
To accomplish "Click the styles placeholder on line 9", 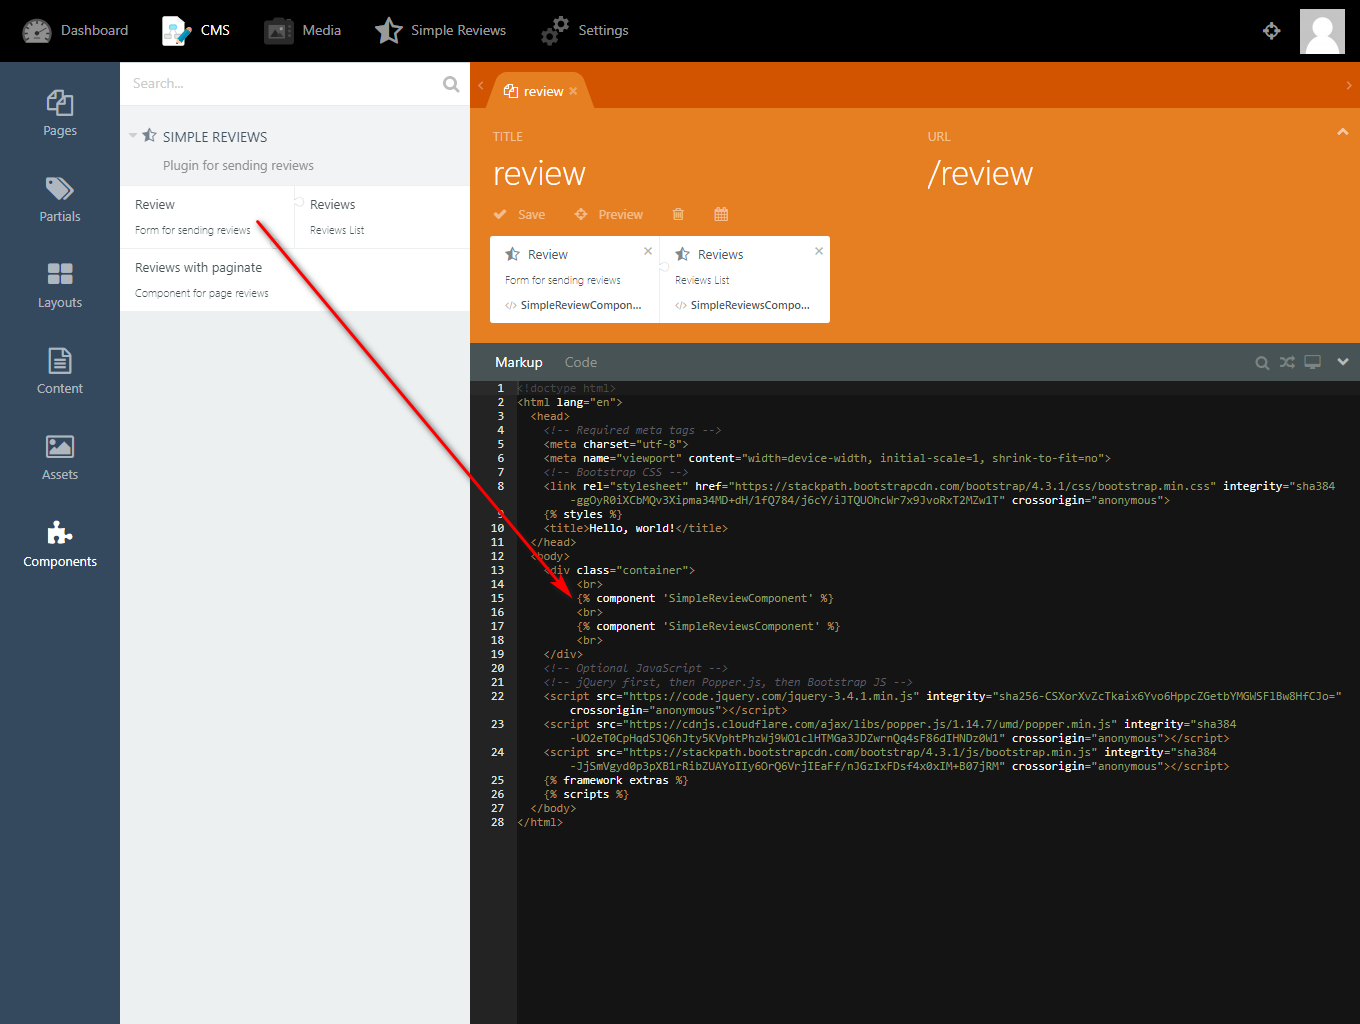I will [x=583, y=514].
